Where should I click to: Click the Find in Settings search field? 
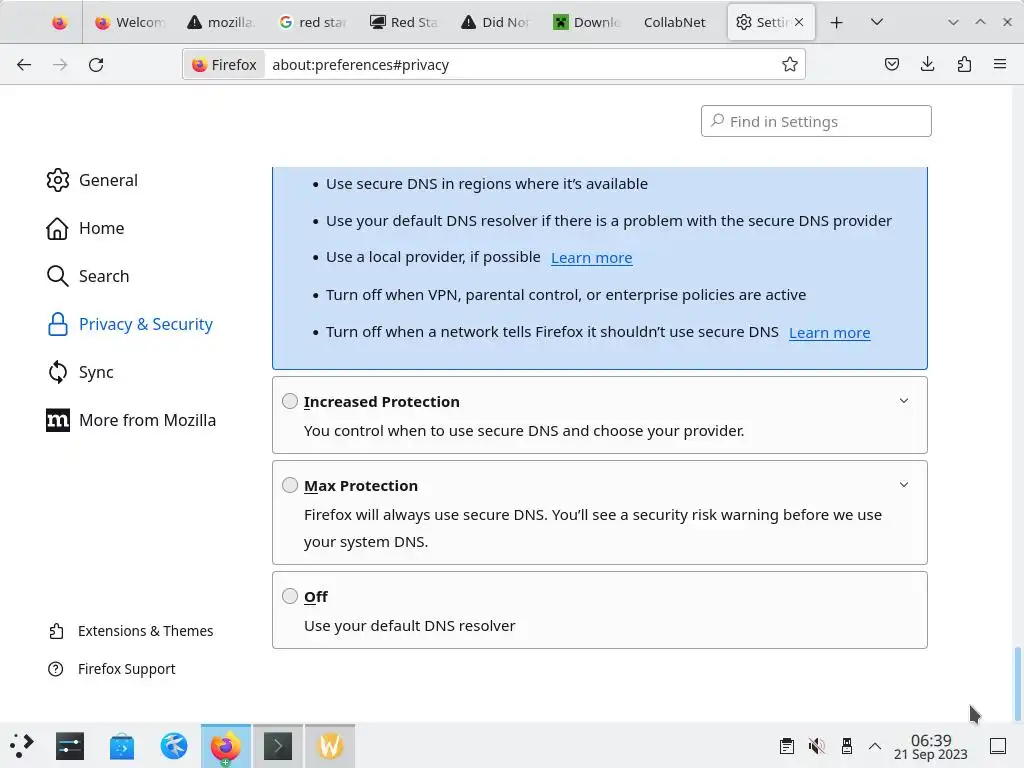click(x=817, y=121)
